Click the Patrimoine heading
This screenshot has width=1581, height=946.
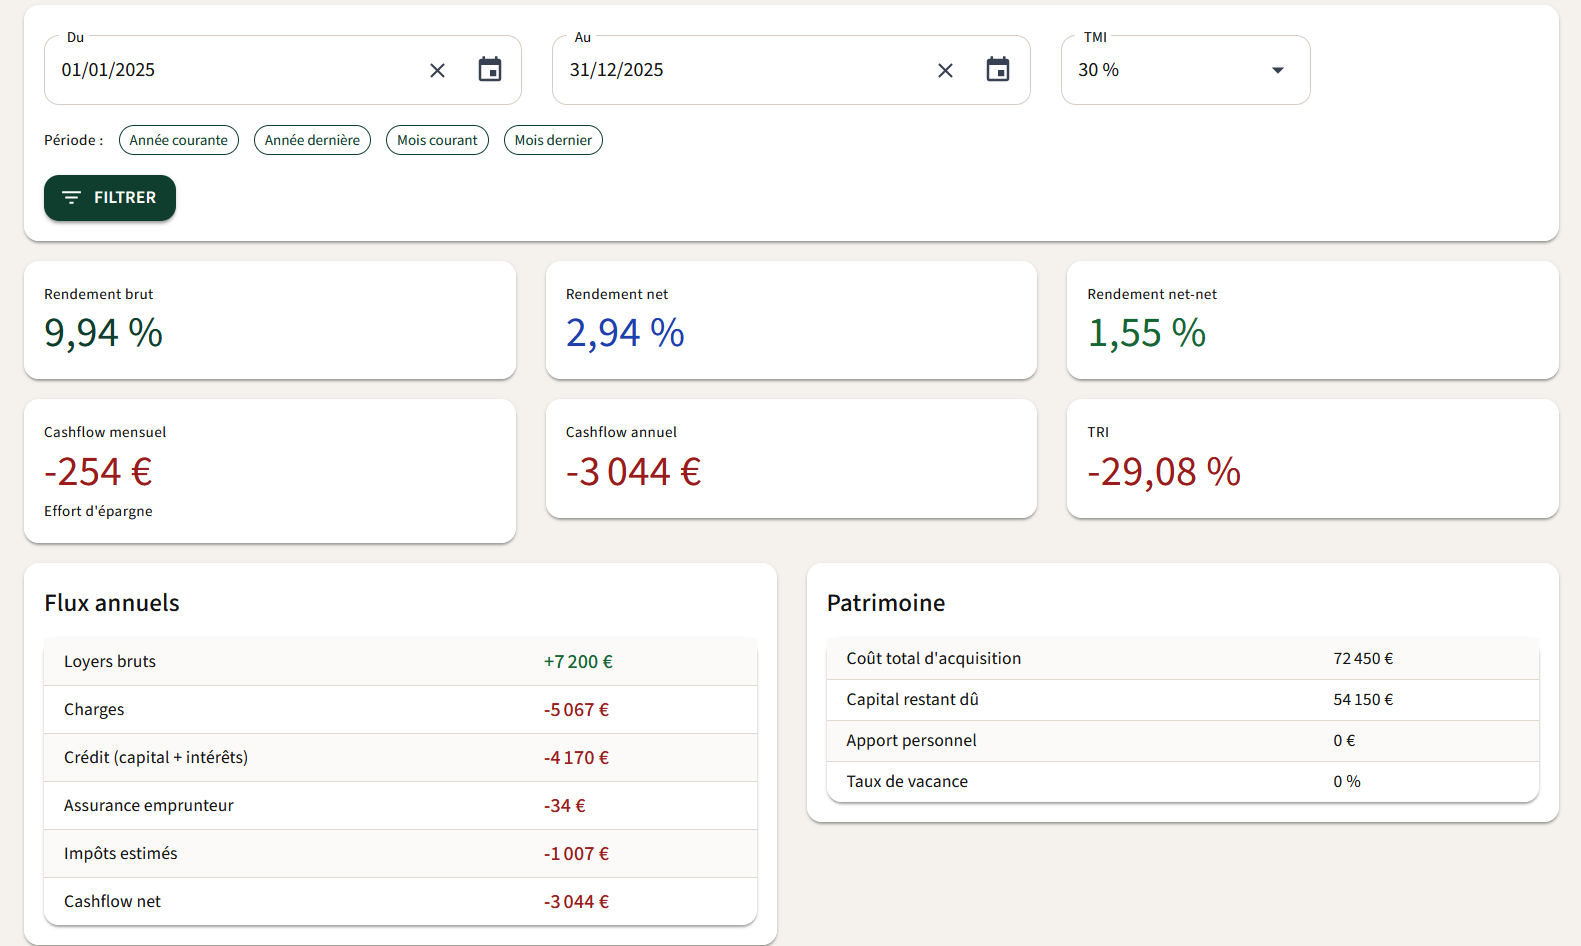886,603
